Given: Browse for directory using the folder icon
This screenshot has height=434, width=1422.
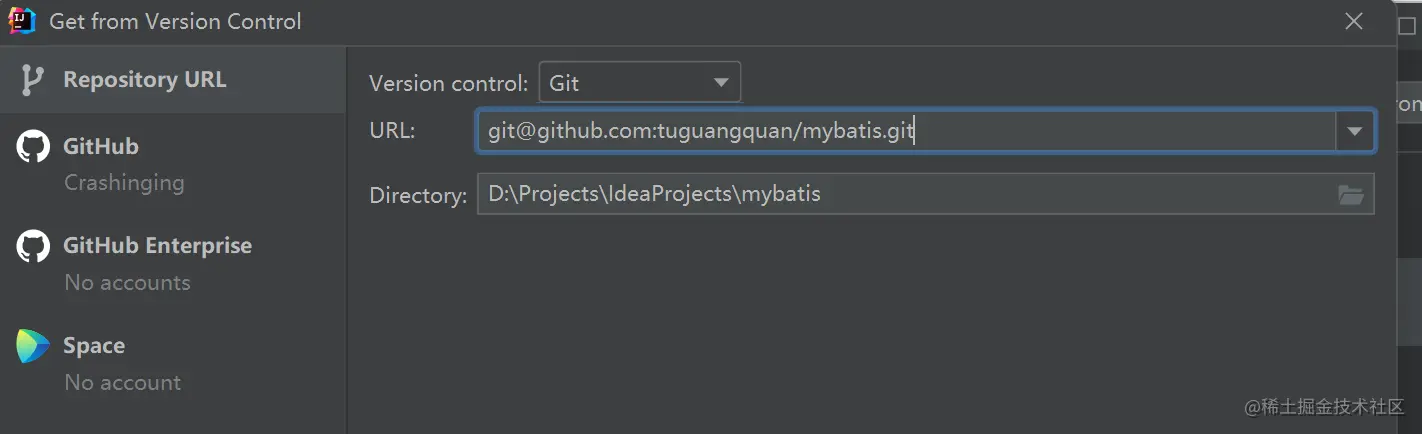Looking at the screenshot, I should (x=1351, y=195).
